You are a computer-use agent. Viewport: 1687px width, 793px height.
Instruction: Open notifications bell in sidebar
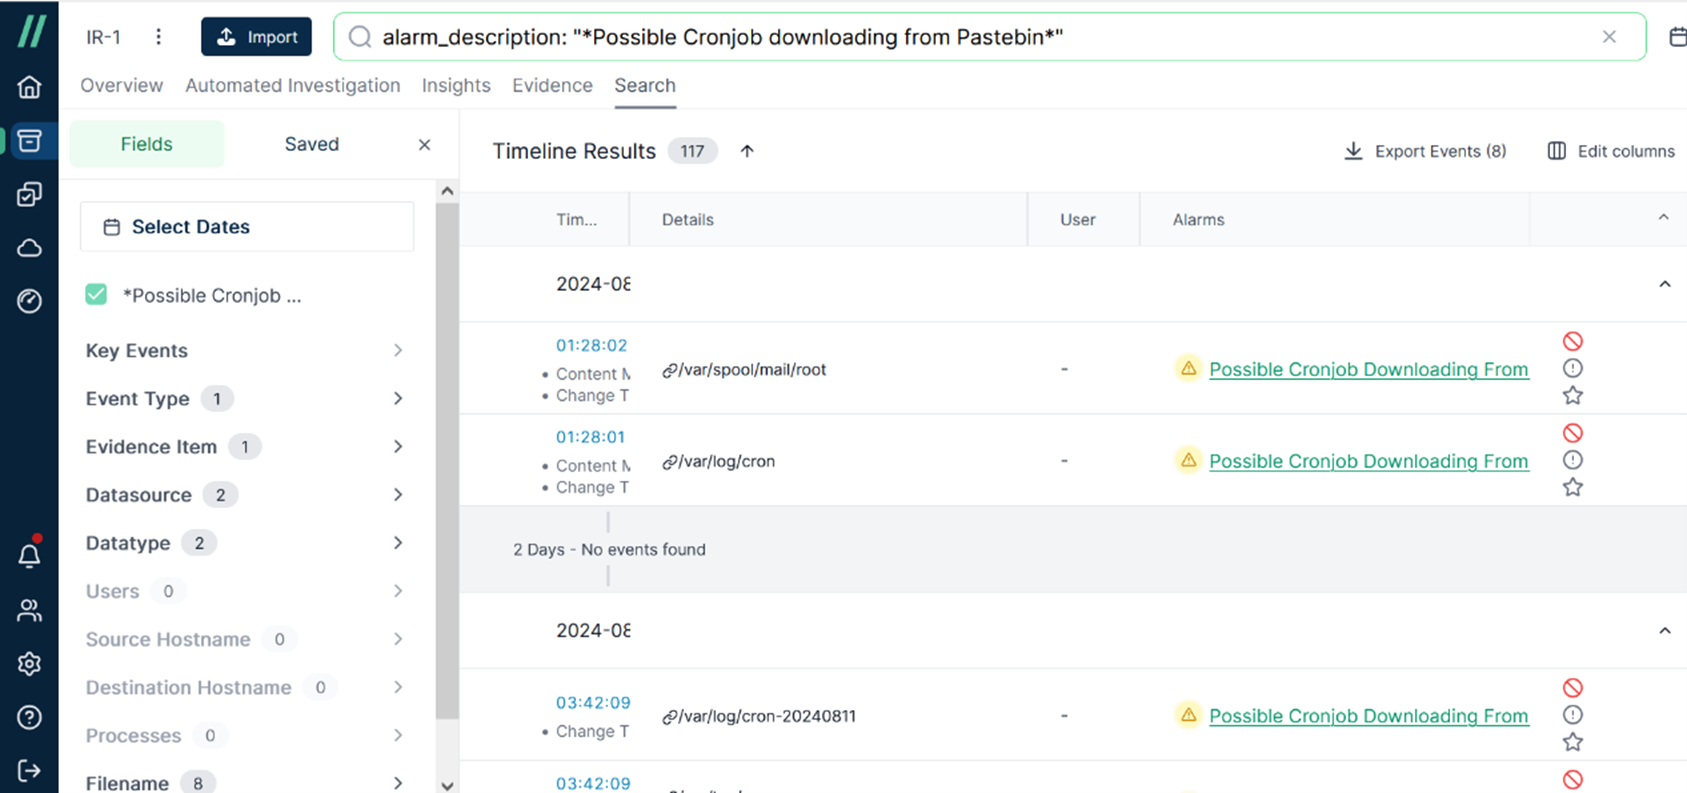pyautogui.click(x=29, y=554)
